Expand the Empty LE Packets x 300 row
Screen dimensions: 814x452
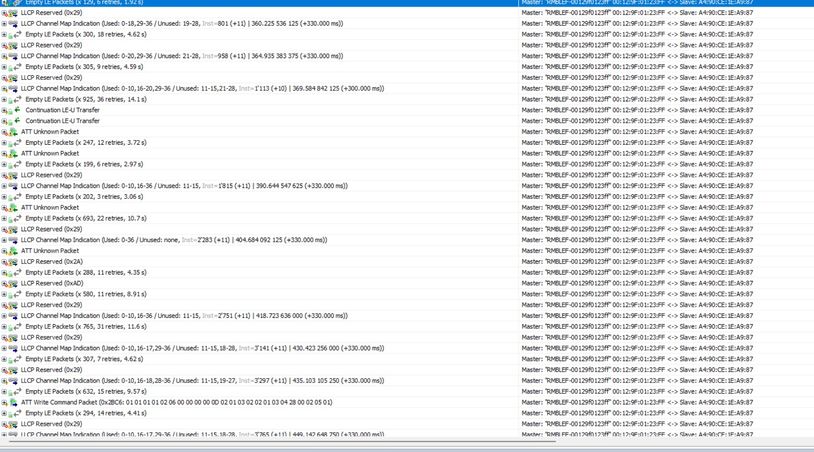[4, 35]
